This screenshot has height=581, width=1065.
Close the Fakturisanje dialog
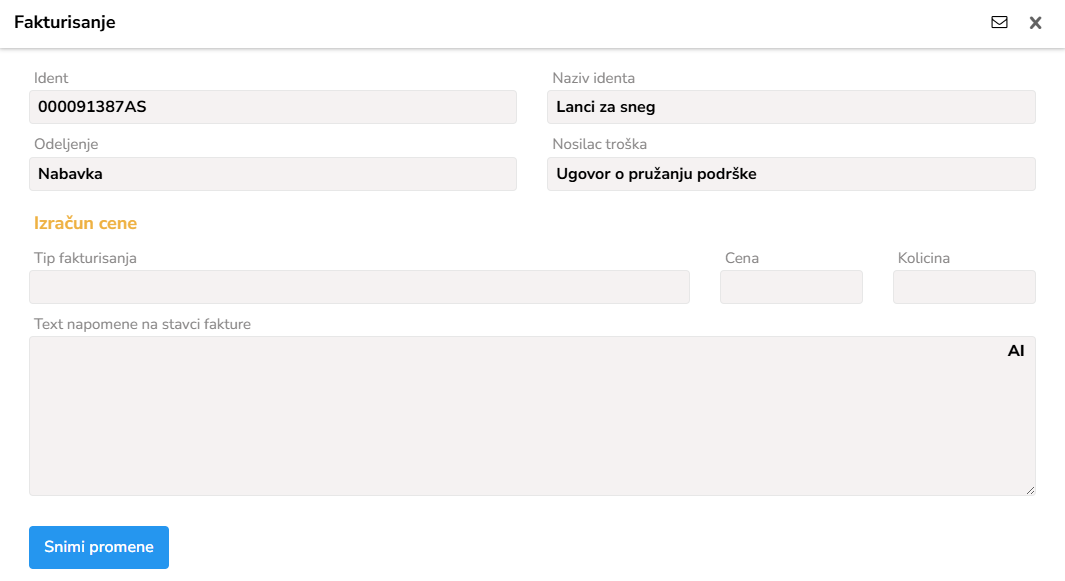pyautogui.click(x=1036, y=22)
